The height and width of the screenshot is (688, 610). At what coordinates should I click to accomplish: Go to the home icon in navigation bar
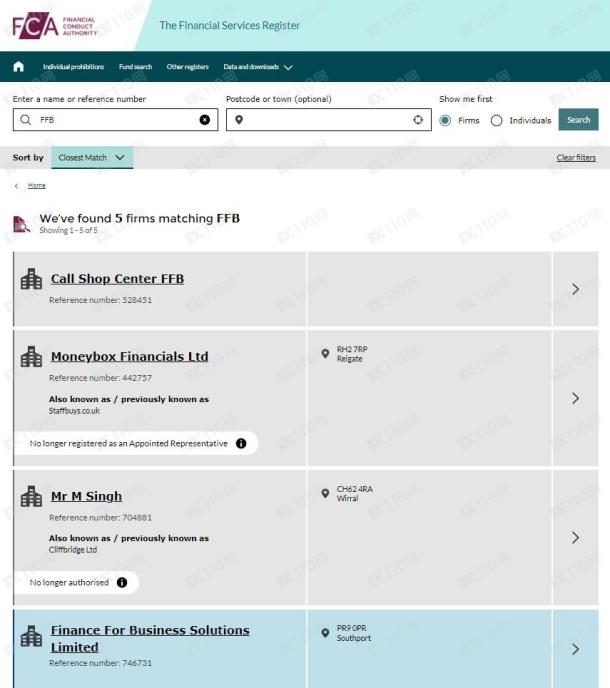point(18,67)
